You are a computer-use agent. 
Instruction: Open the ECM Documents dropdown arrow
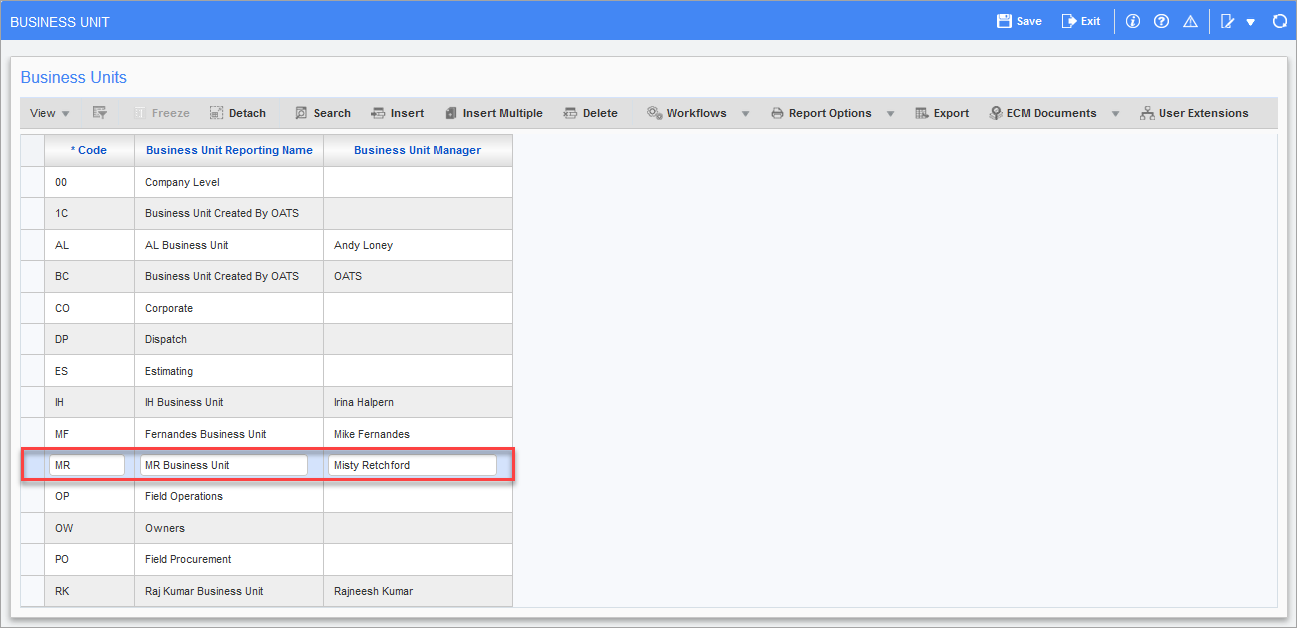(x=1116, y=113)
